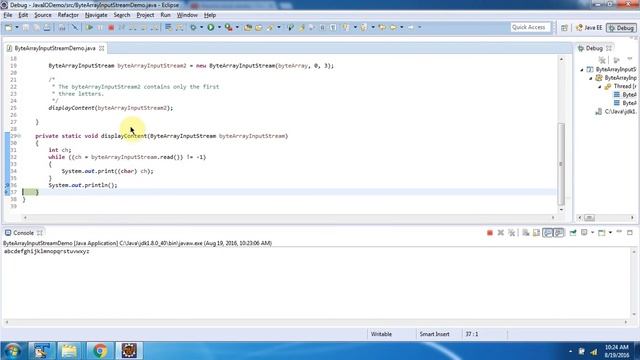The width and height of the screenshot is (640, 360).
Task: Click the Back navigation arrow in the toolbar
Action: click(393, 27)
